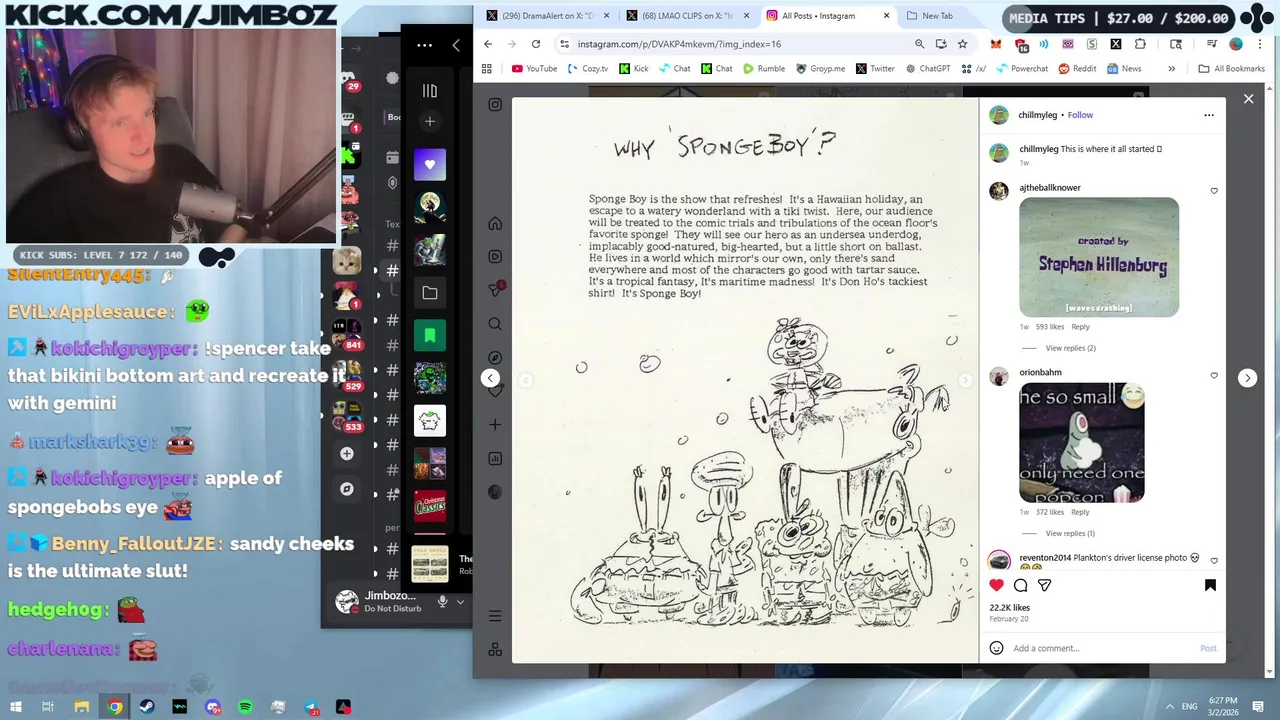Image resolution: width=1280 pixels, height=720 pixels.
Task: Open post options three-dot menu
Action: (x=1209, y=115)
